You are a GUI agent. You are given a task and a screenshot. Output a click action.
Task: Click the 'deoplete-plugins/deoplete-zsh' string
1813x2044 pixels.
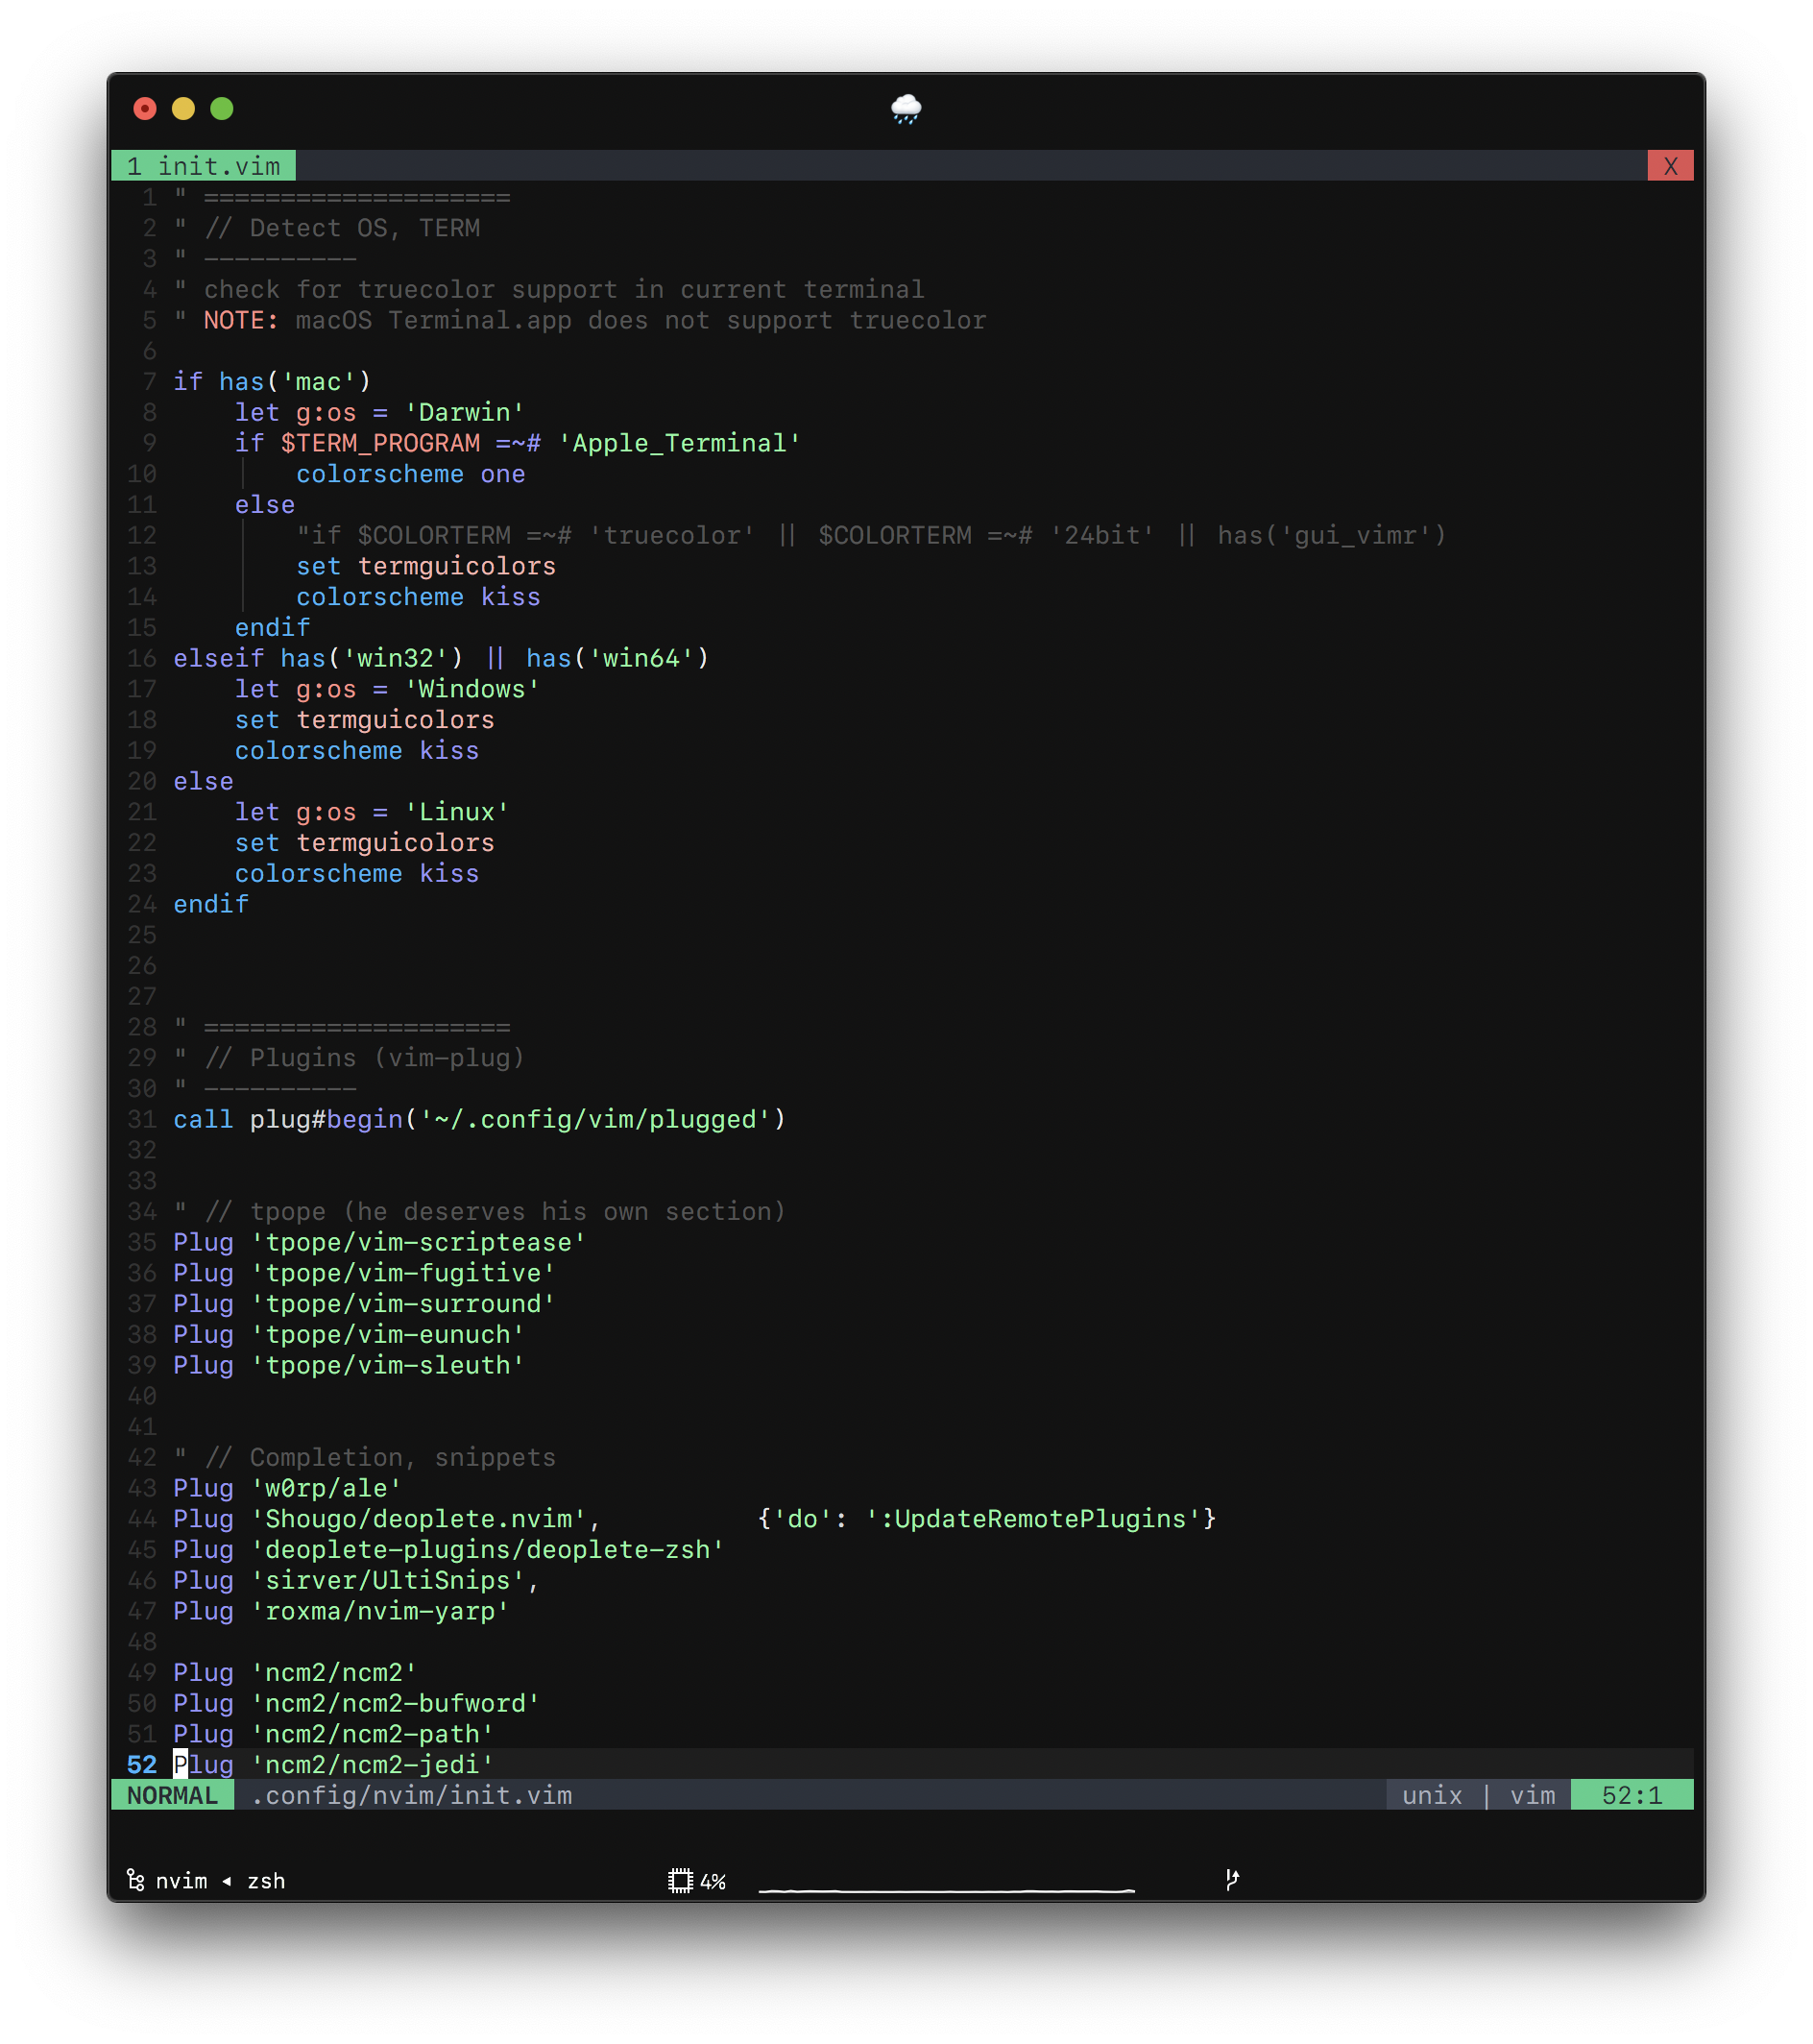487,1550
